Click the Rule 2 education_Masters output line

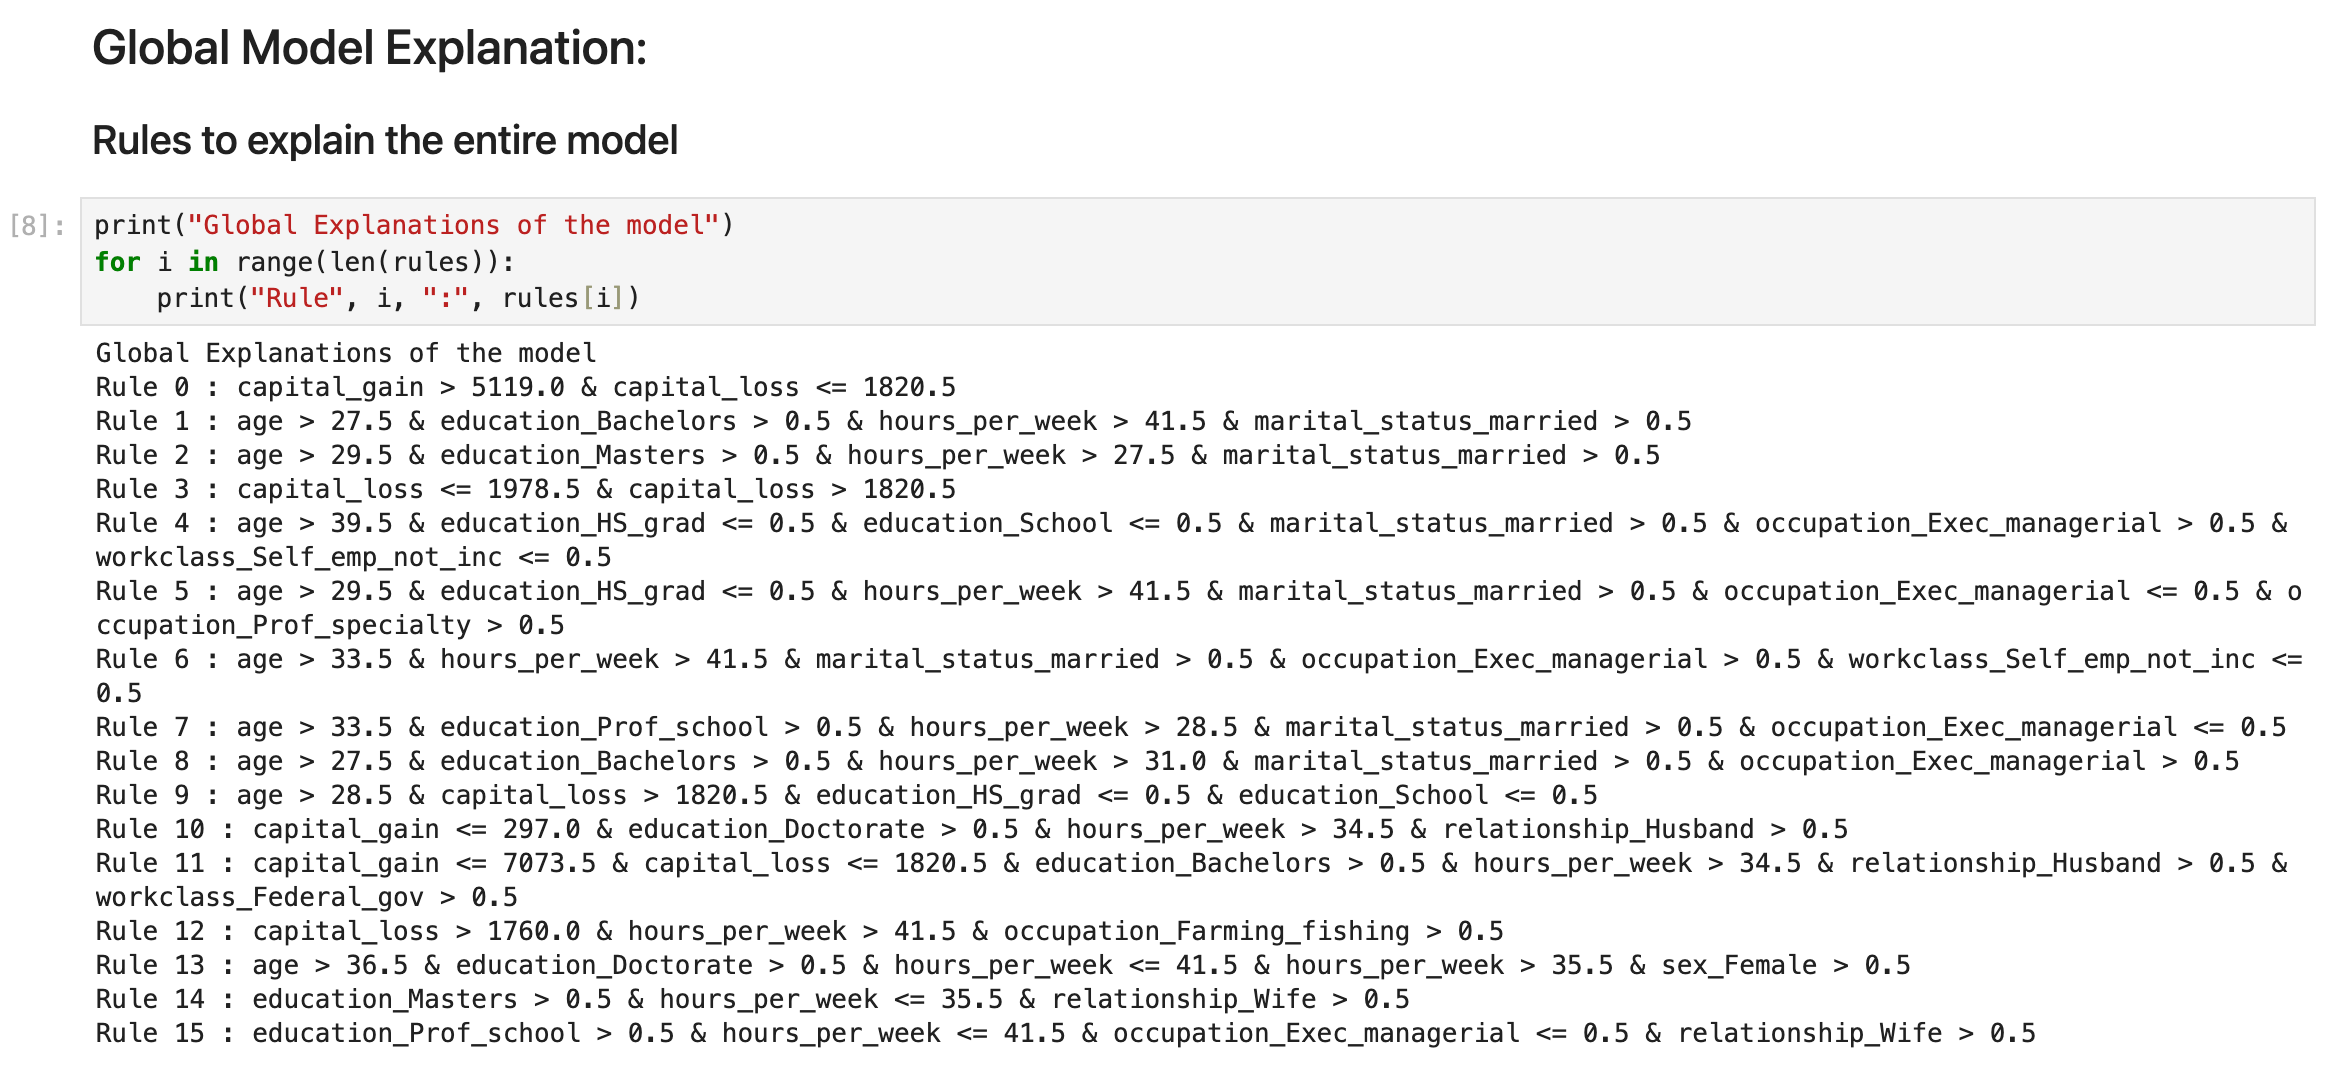pyautogui.click(x=877, y=455)
